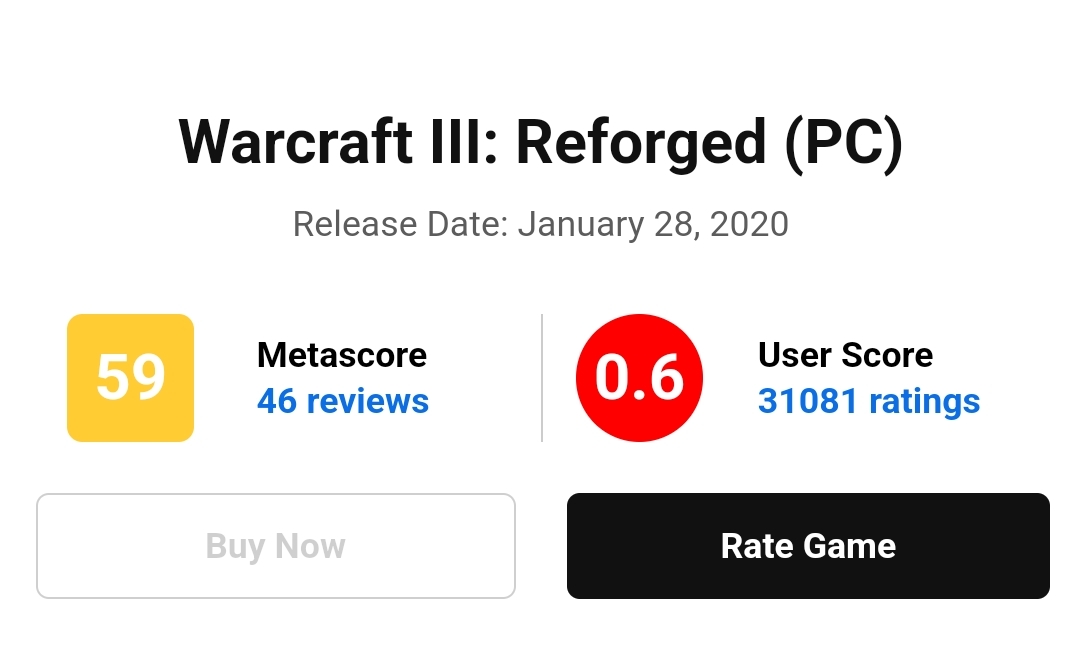
Task: Click the Release Date line
Action: (x=540, y=223)
